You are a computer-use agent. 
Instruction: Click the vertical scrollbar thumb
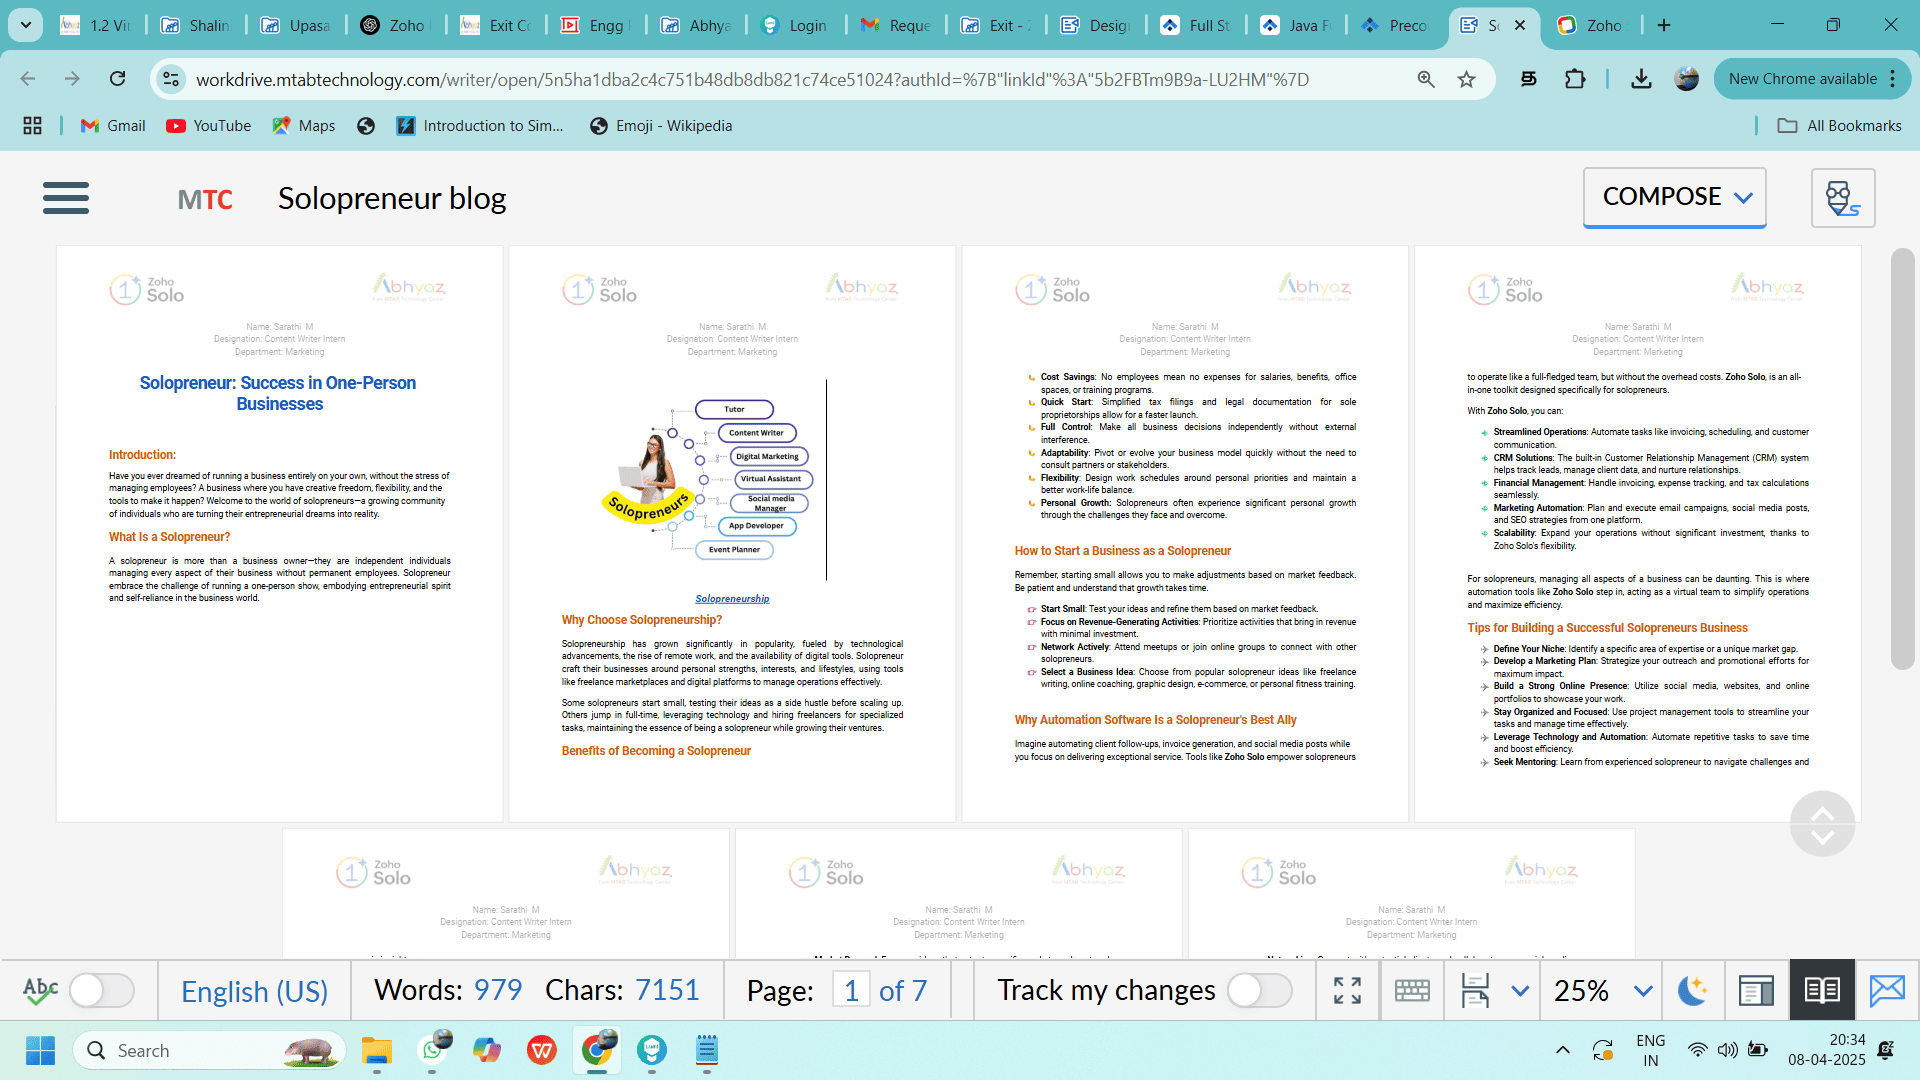[x=1902, y=459]
